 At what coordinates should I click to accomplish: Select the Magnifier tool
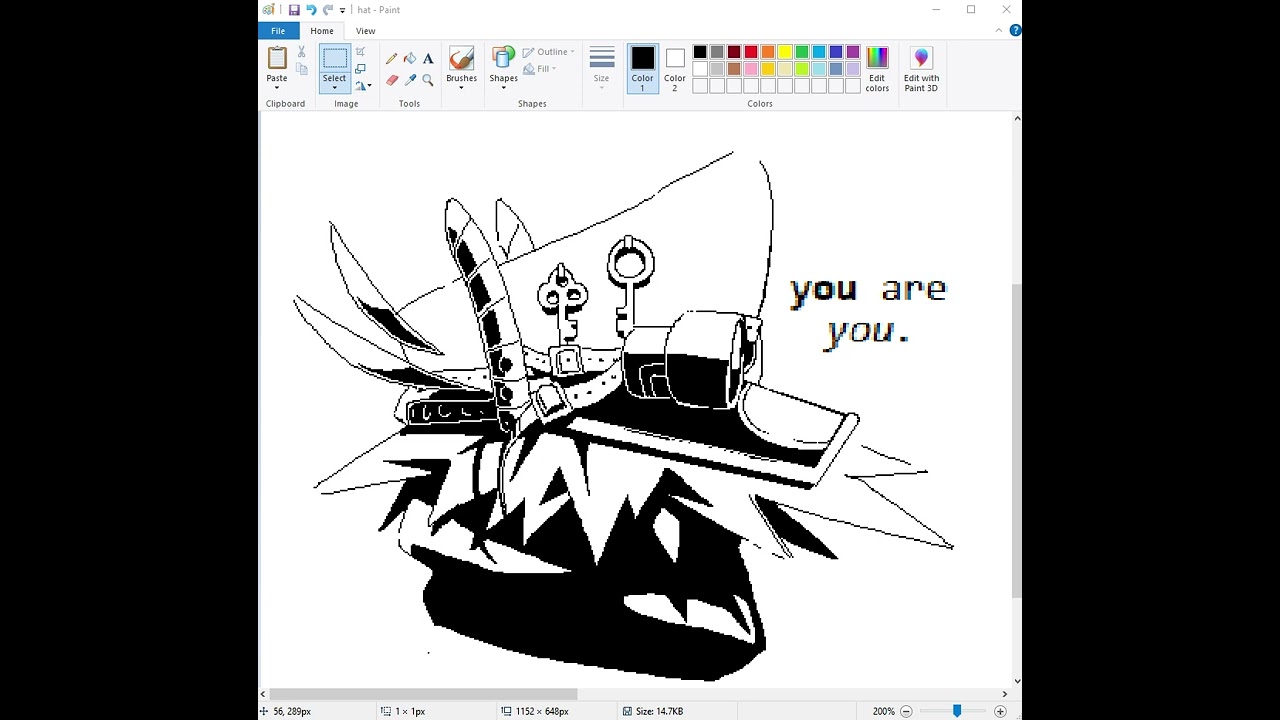[x=428, y=80]
